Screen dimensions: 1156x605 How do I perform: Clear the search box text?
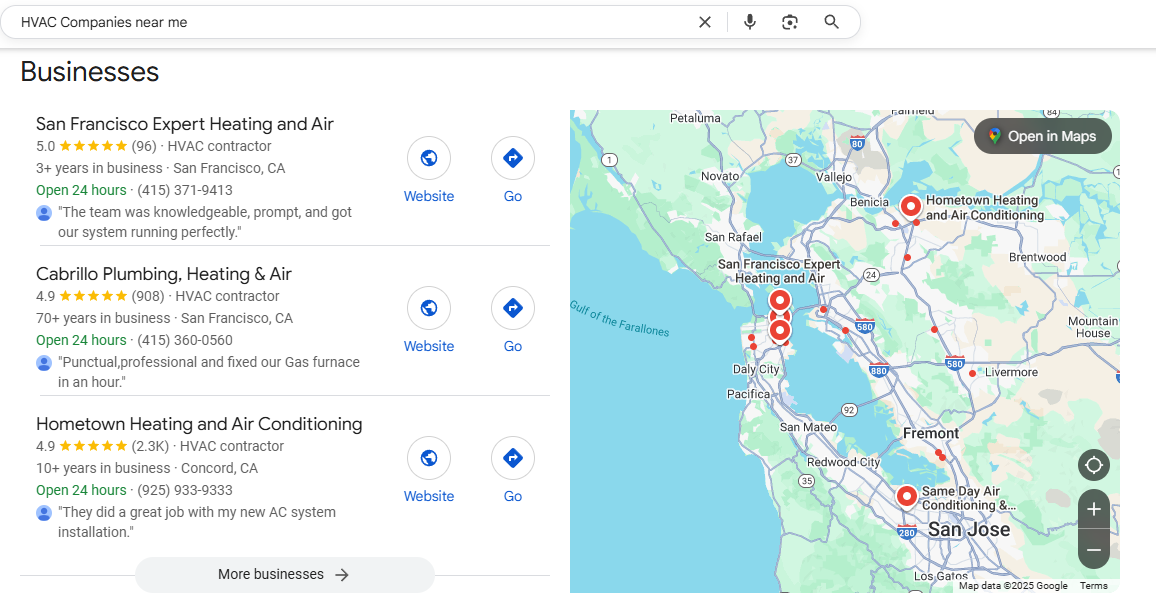705,22
